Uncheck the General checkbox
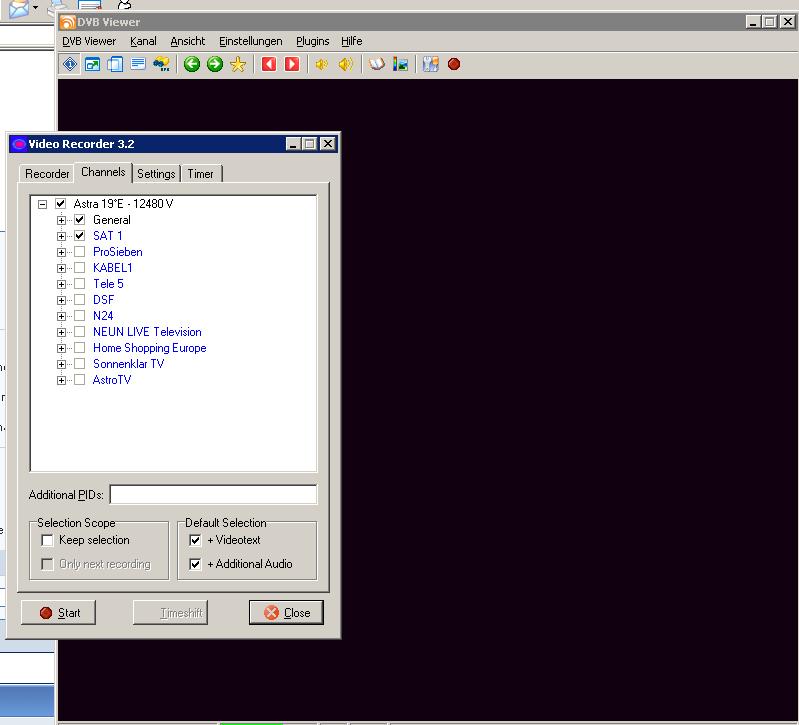 [79, 220]
